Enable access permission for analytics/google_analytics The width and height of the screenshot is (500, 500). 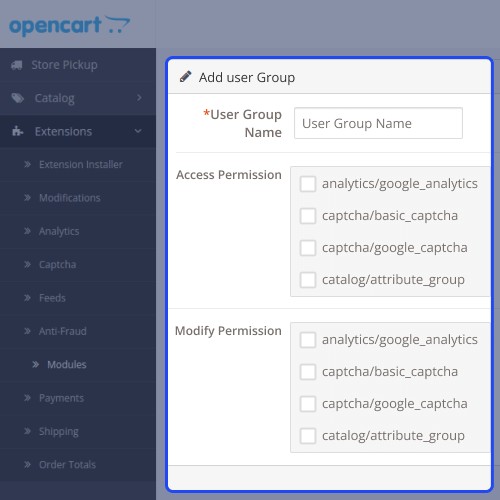click(308, 184)
